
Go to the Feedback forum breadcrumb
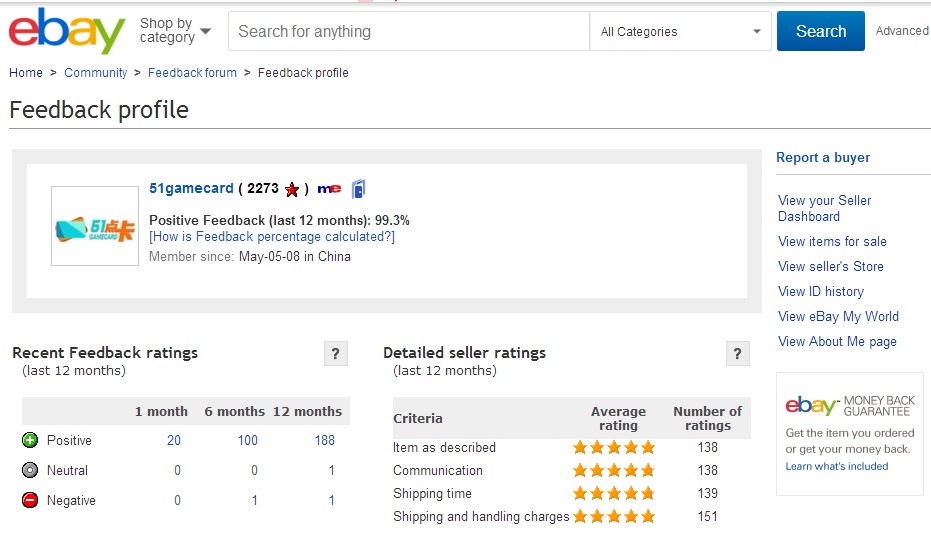click(x=192, y=73)
